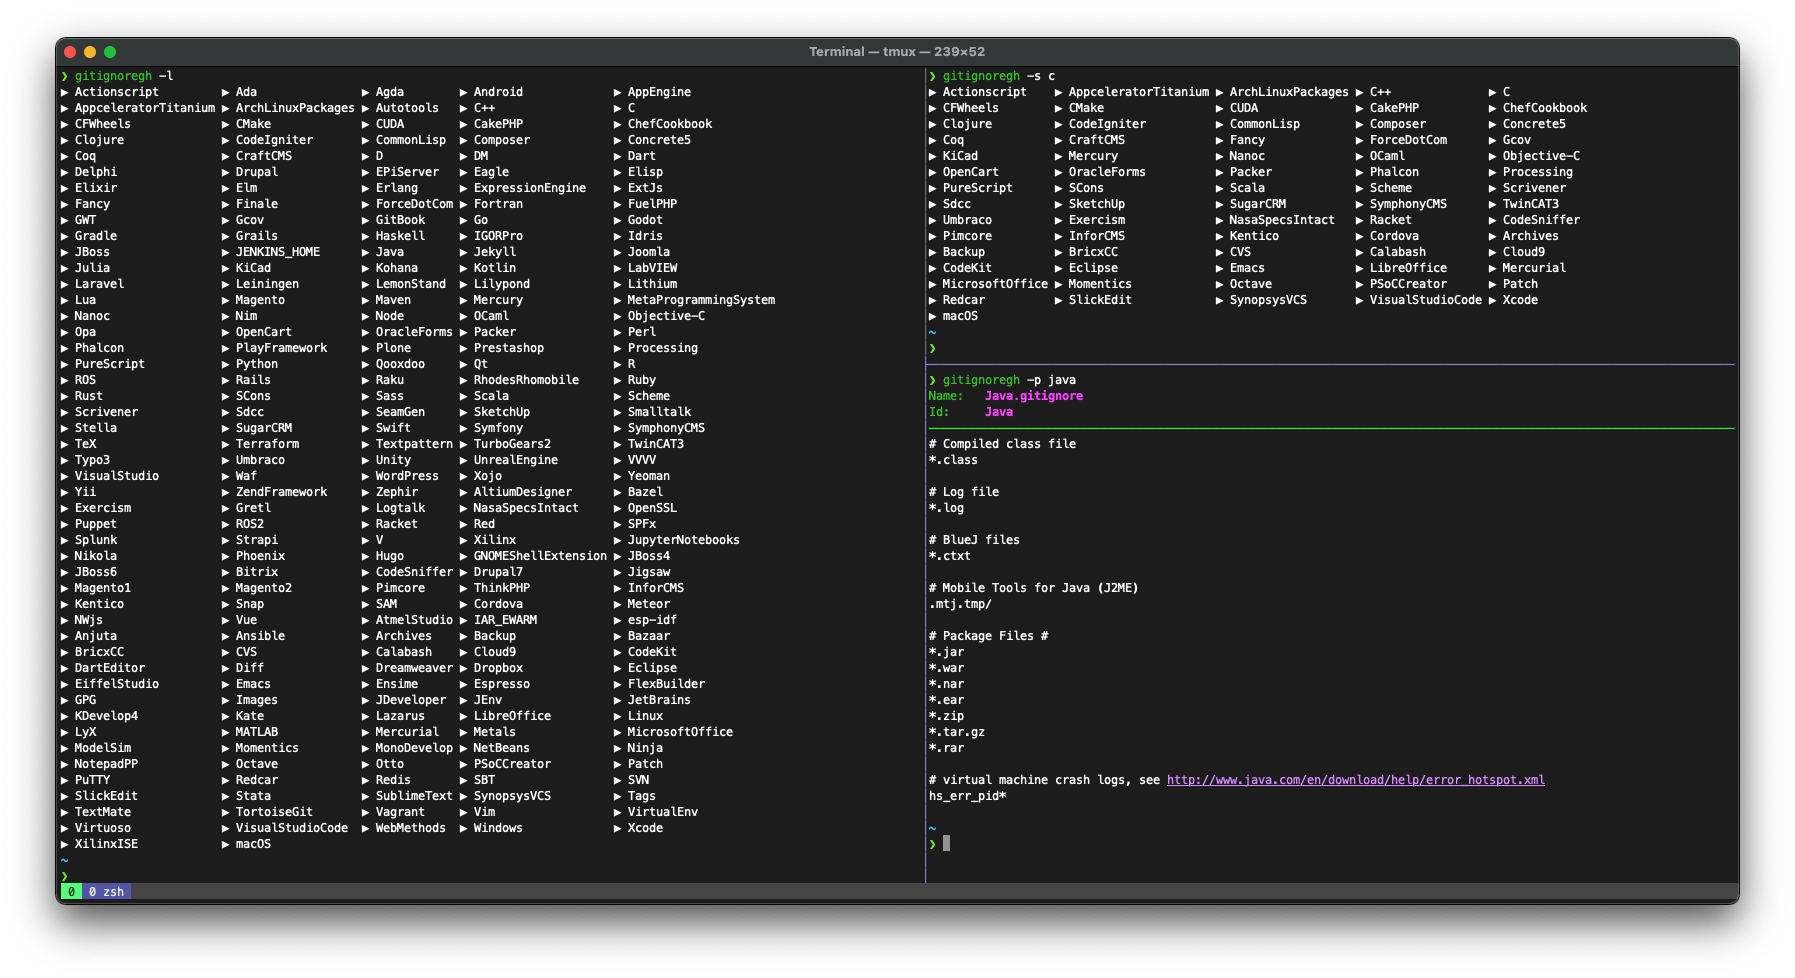Minimize the Terminal with the yellow button
1795x978 pixels.
[x=90, y=52]
